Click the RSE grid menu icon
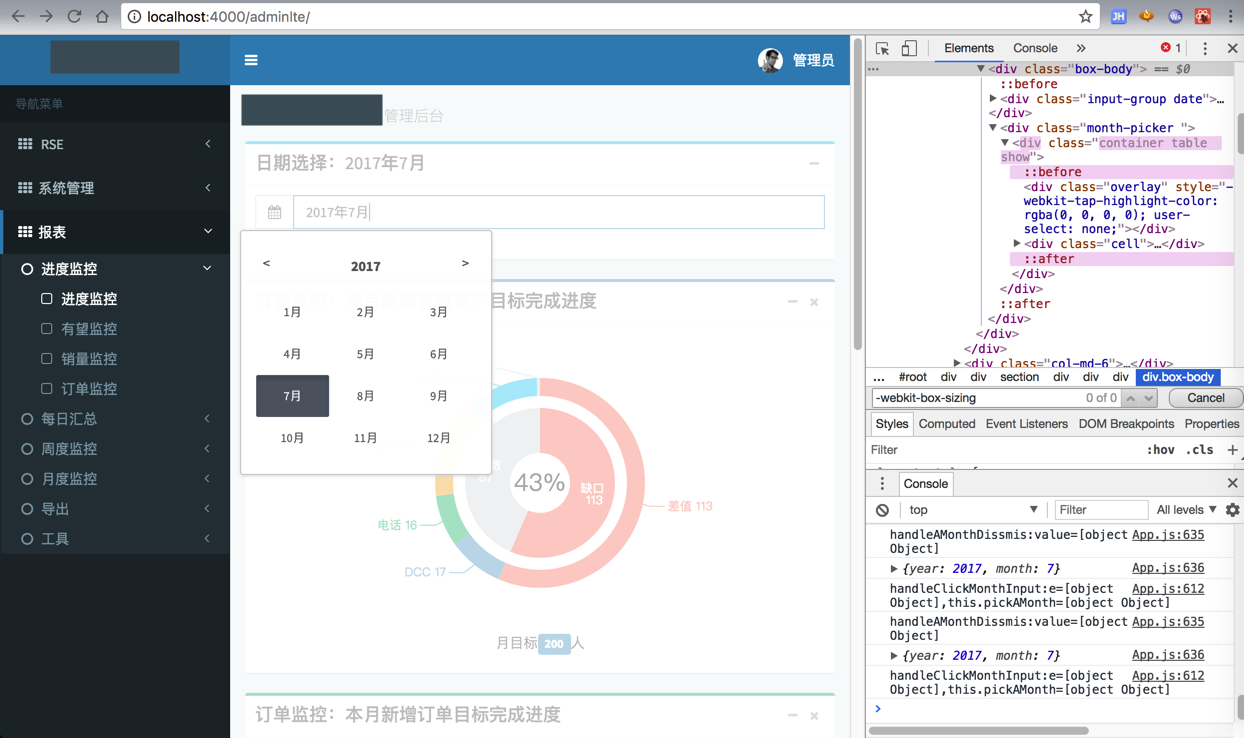This screenshot has width=1244, height=738. click(x=25, y=144)
